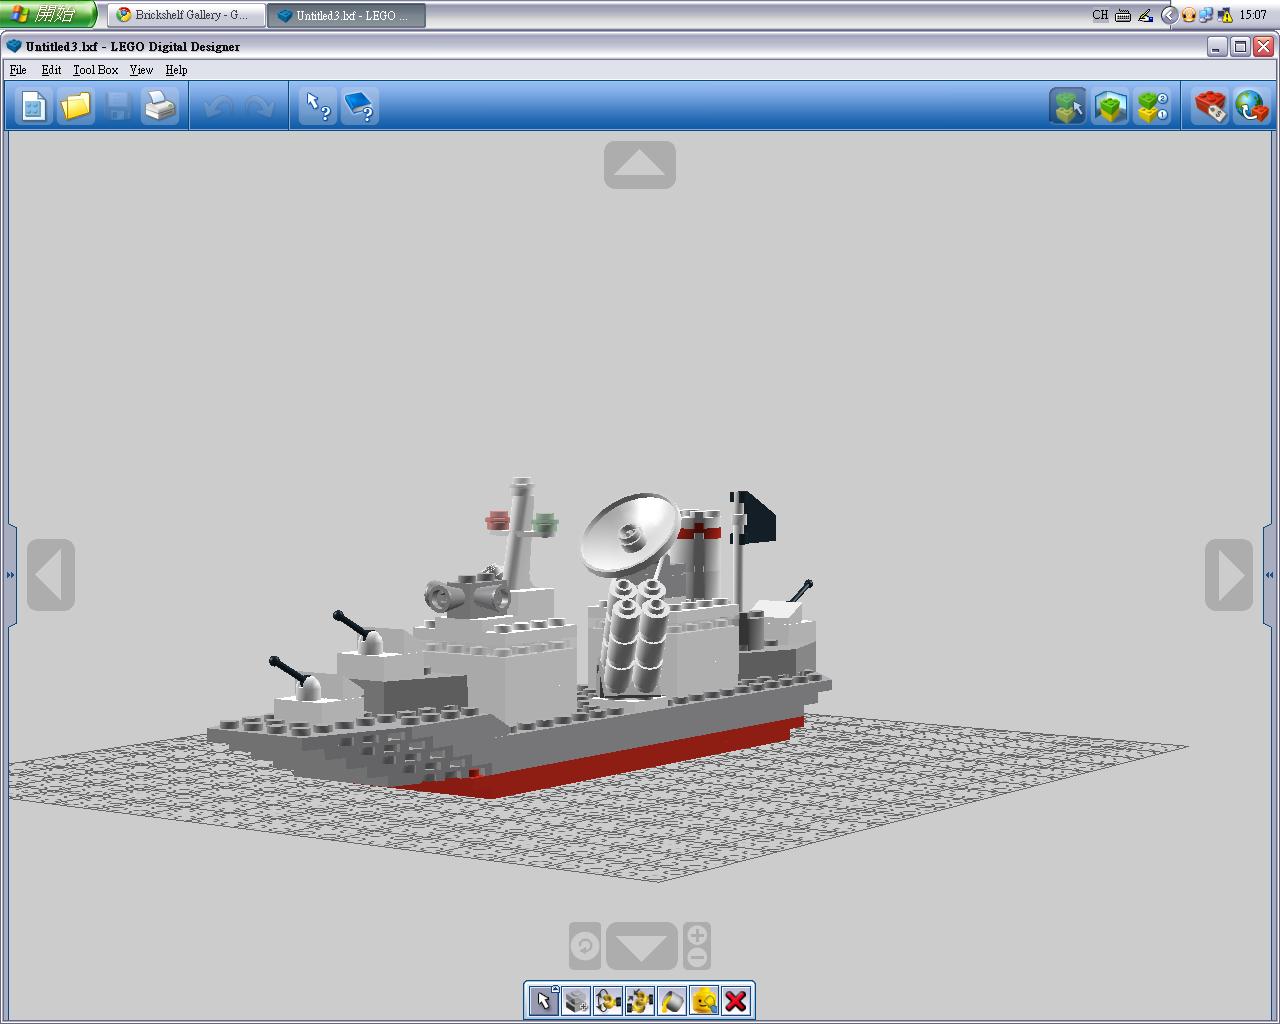Select the Clone brick tool

[x=576, y=1001]
